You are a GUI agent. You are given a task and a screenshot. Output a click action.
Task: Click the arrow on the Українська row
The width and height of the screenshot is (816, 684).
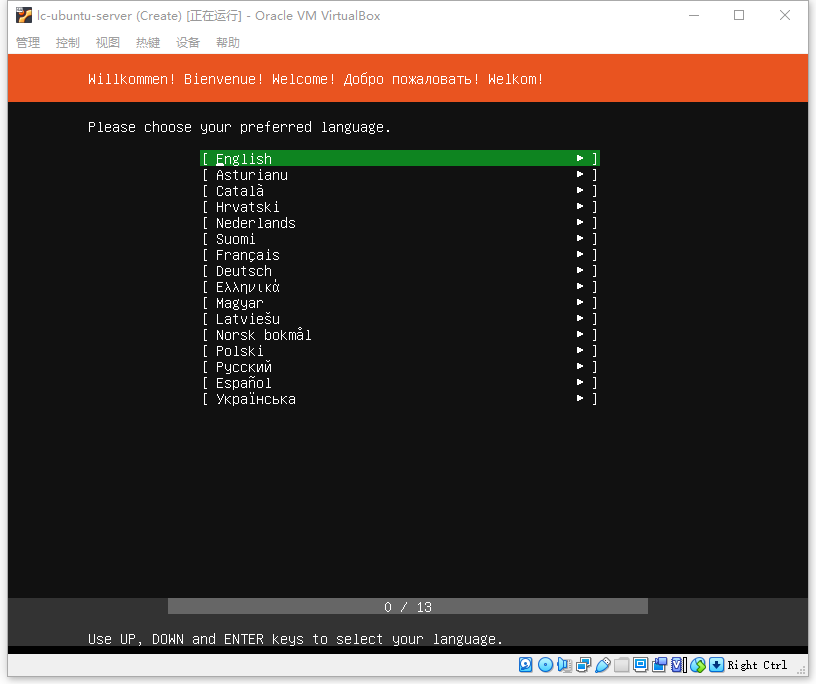(580, 398)
